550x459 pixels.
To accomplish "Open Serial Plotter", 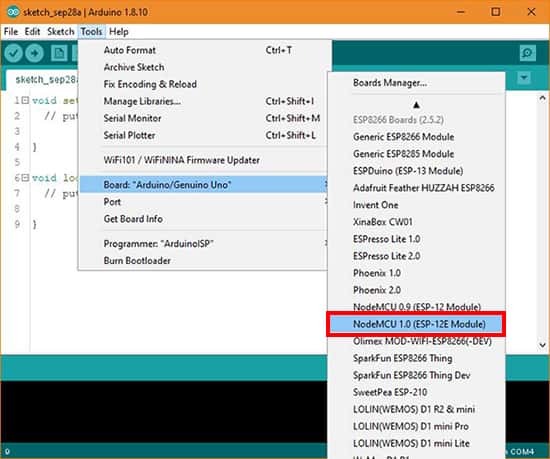I will (203, 135).
